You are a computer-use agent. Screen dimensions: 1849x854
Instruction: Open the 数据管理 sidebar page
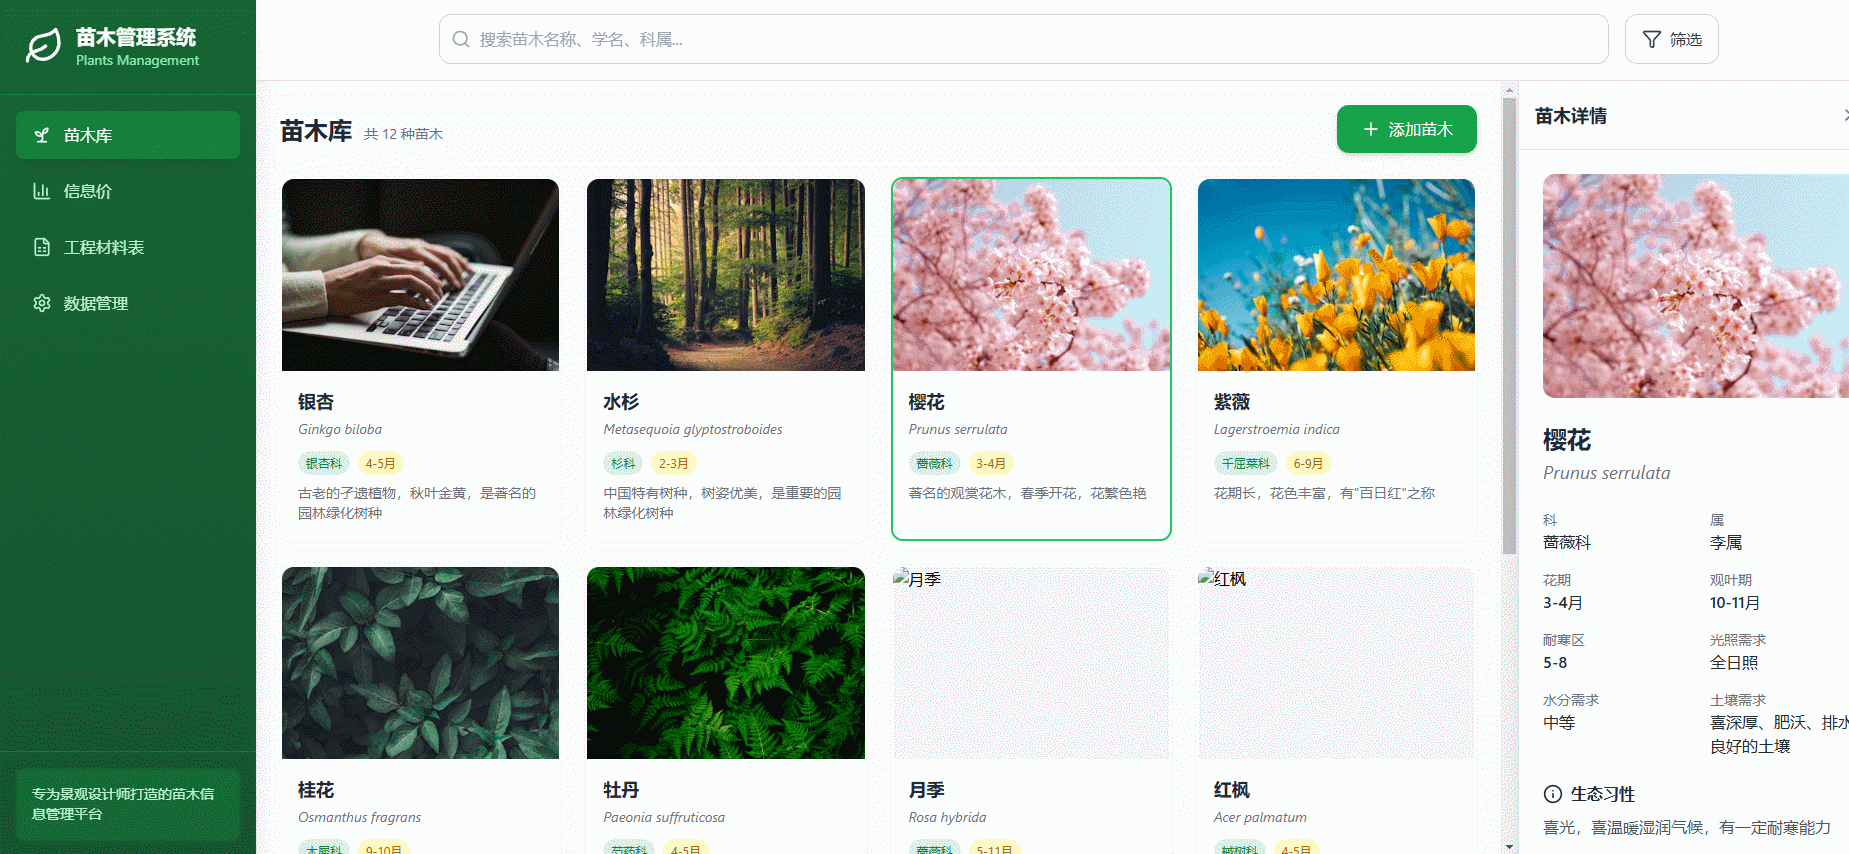[x=128, y=303]
